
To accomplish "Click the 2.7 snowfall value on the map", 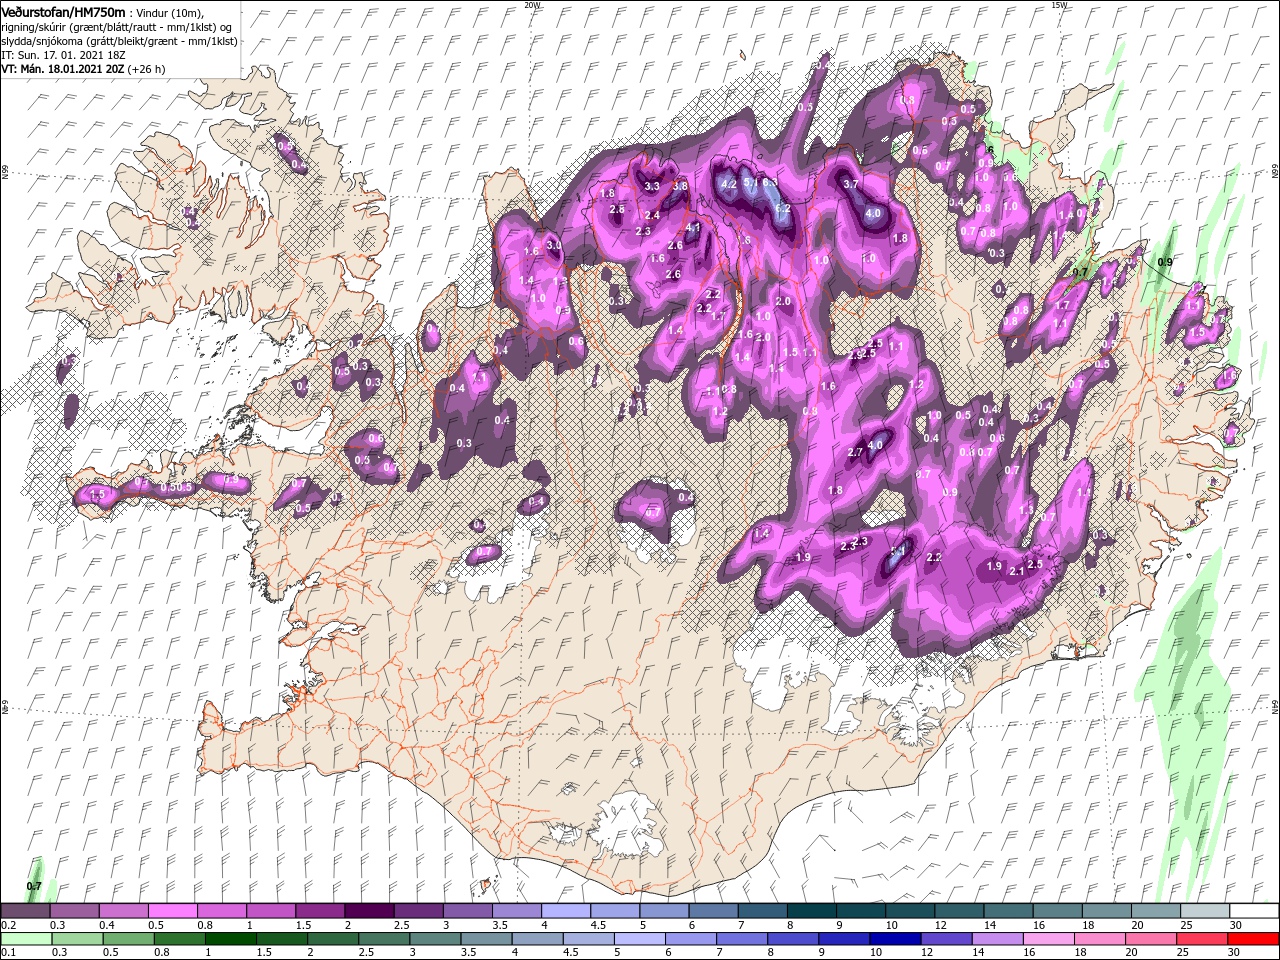I will (x=855, y=452).
